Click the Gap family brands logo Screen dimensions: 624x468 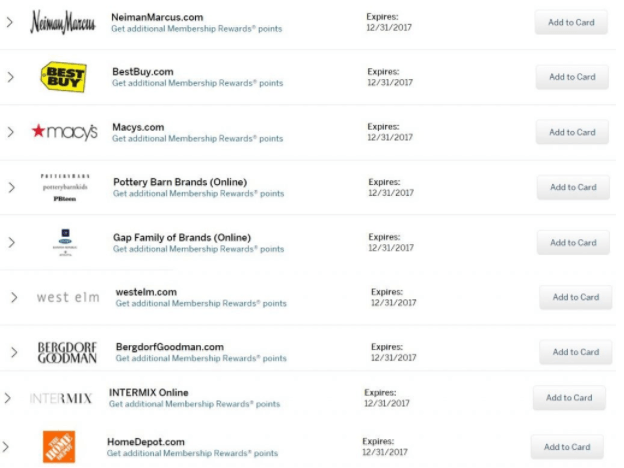click(65, 242)
